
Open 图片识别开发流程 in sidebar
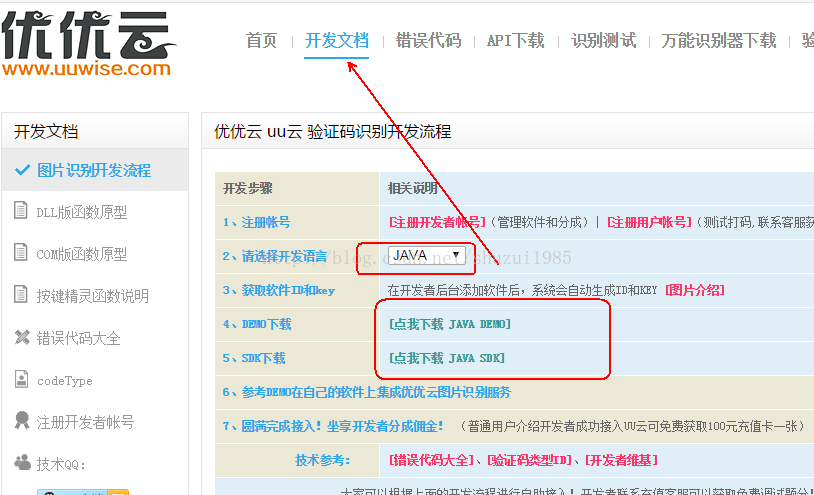(94, 170)
